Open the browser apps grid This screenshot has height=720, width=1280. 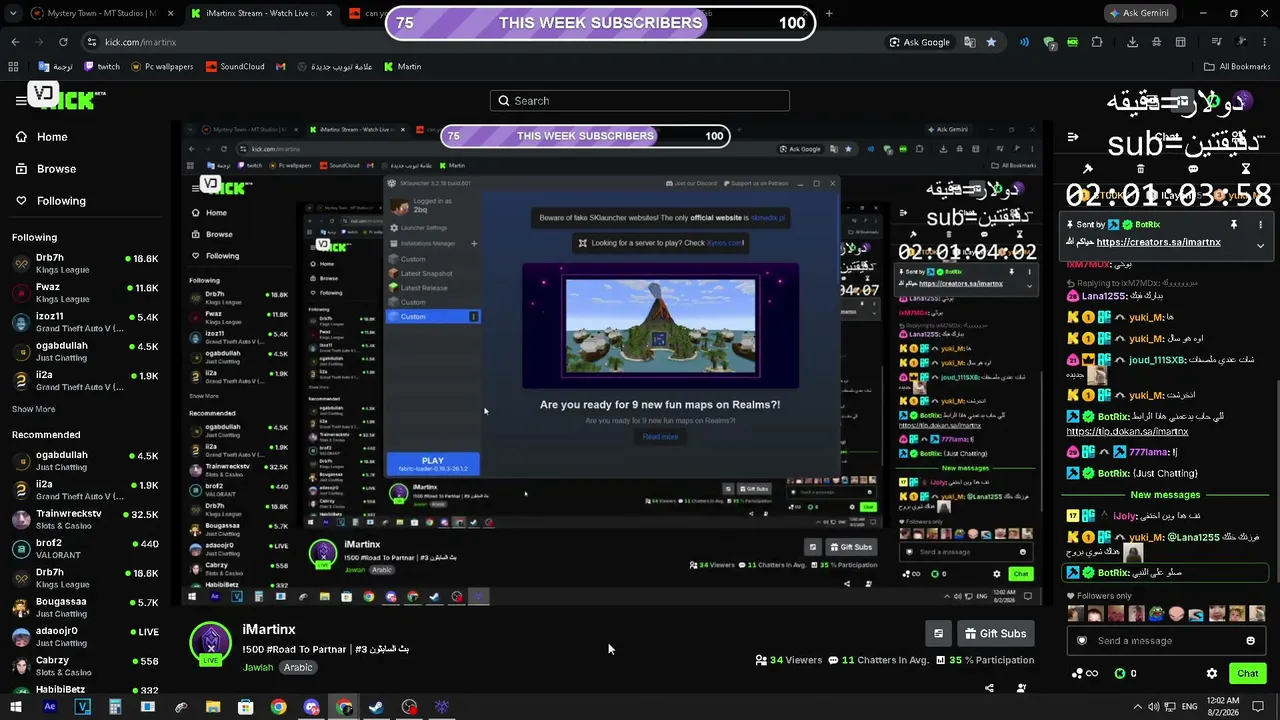coord(13,67)
